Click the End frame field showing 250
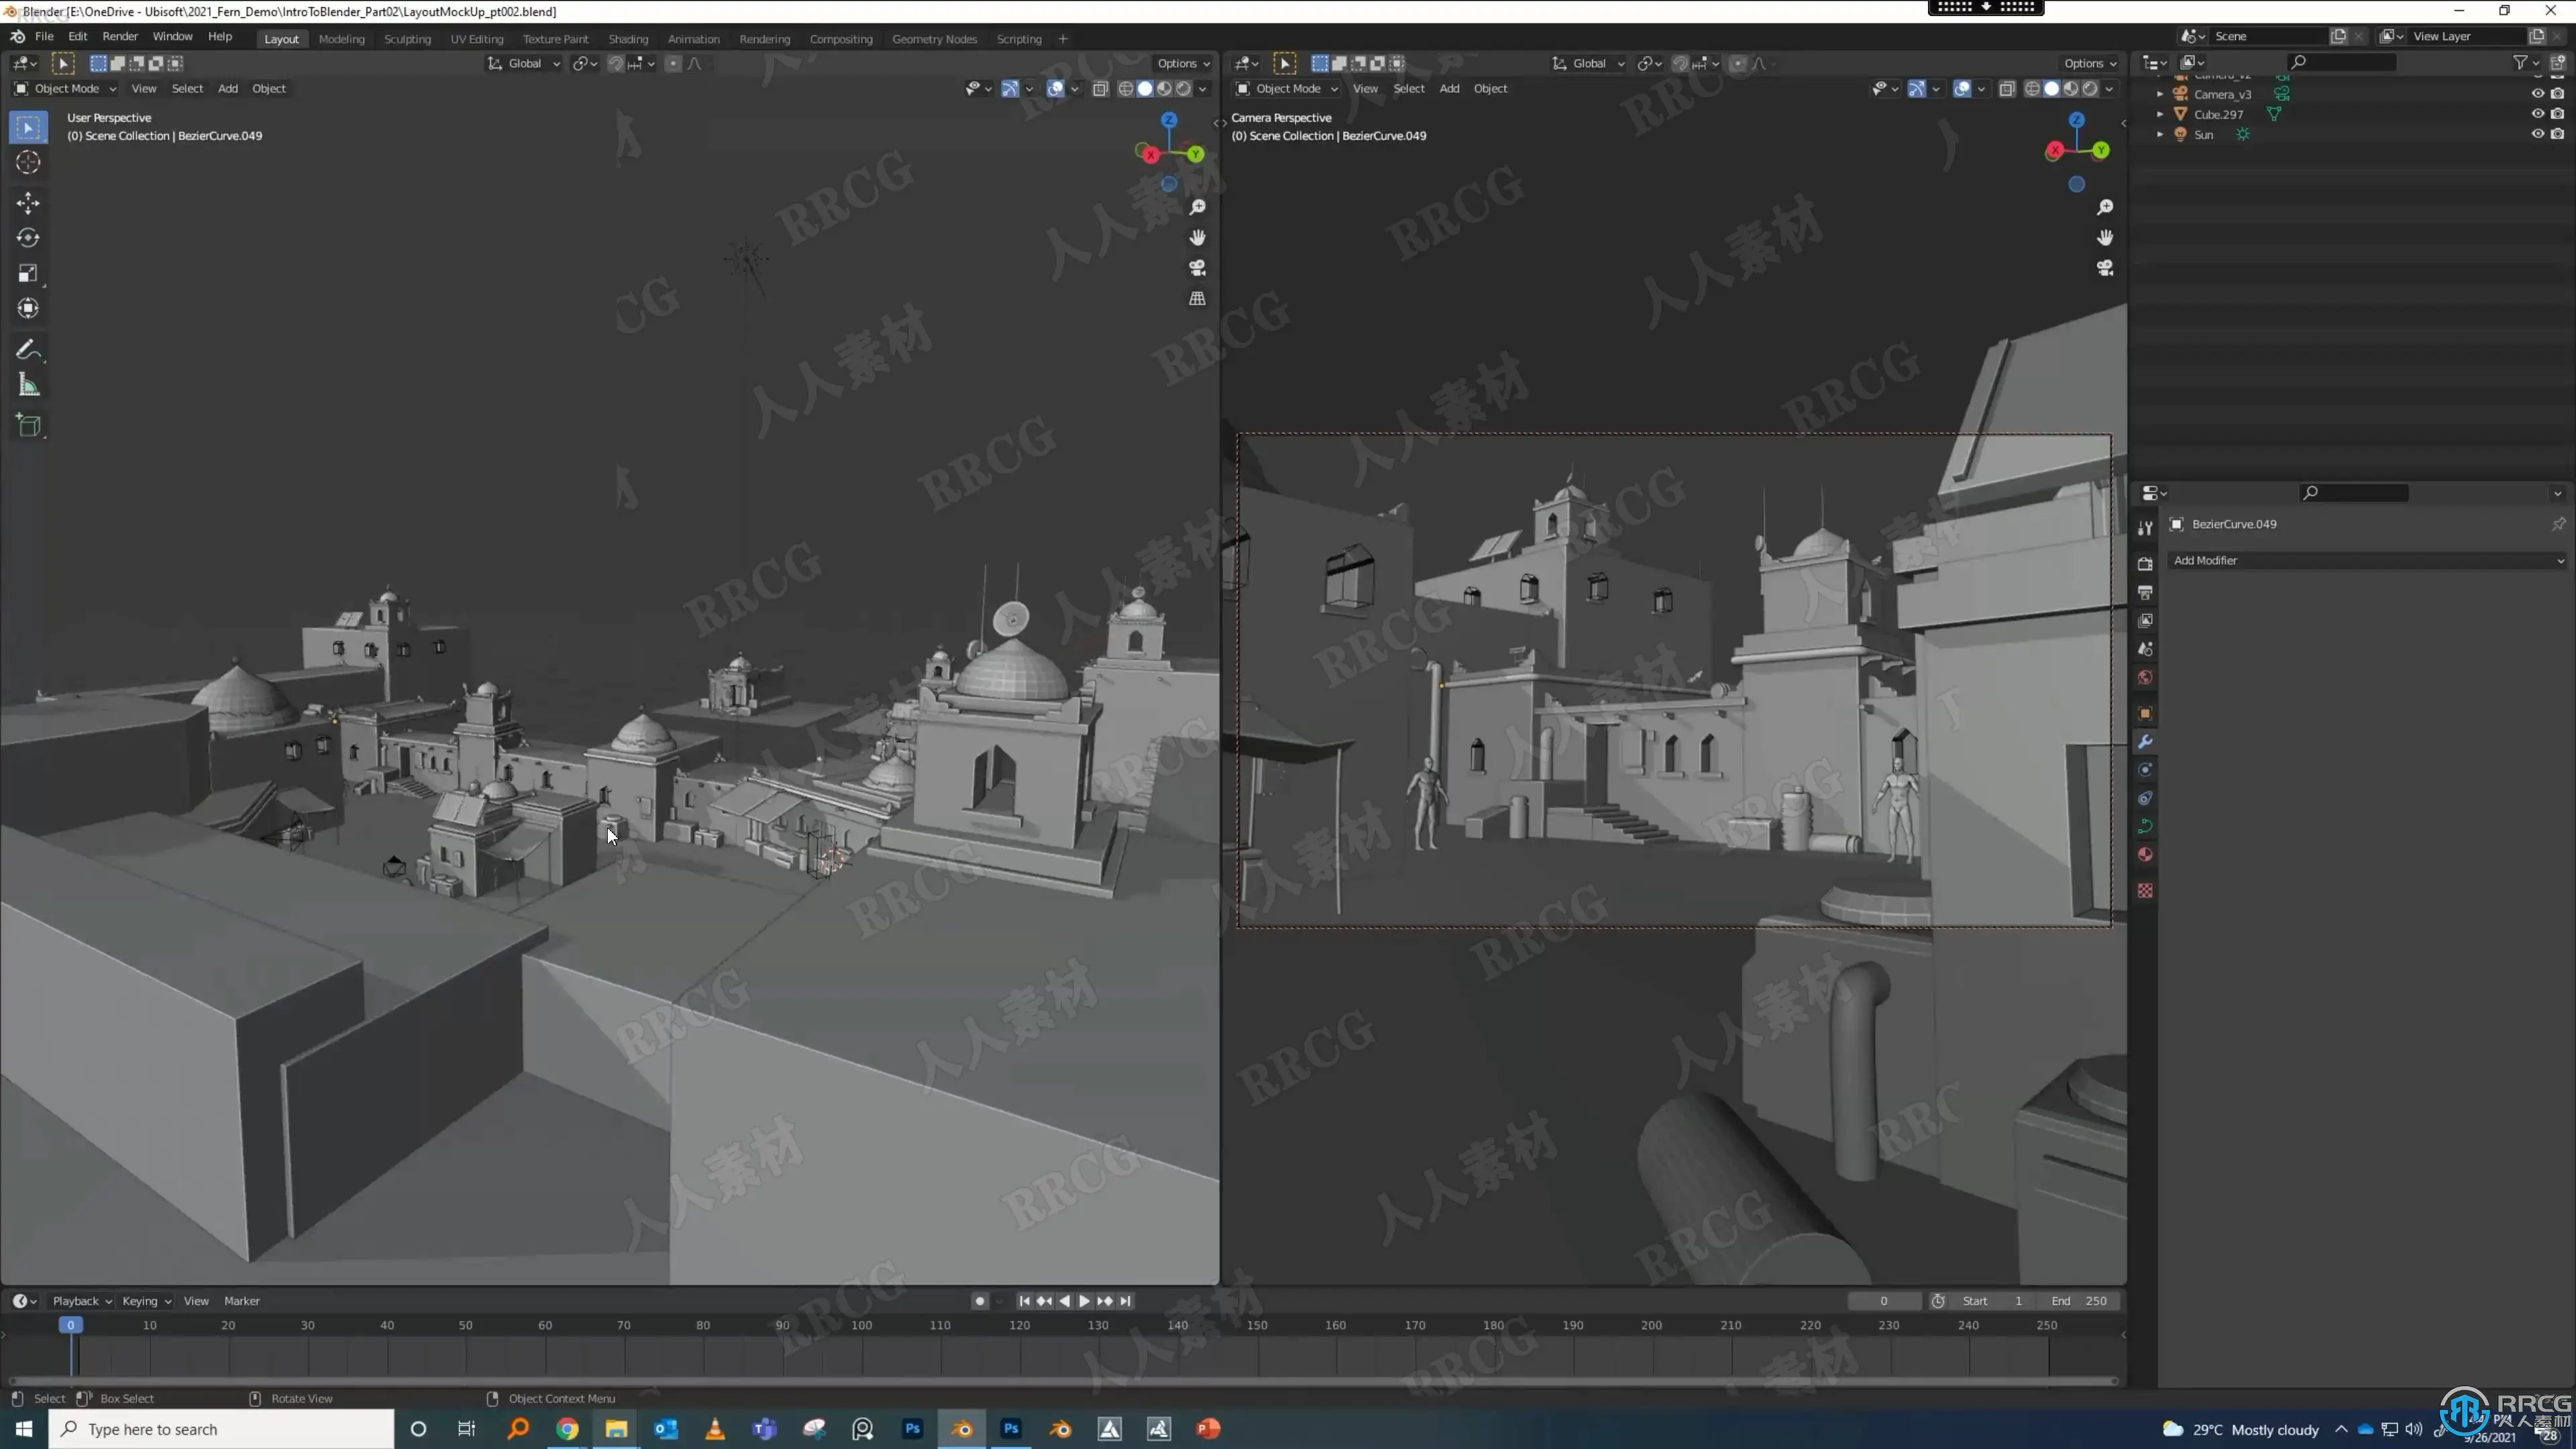This screenshot has height=1449, width=2576. [x=2079, y=1301]
